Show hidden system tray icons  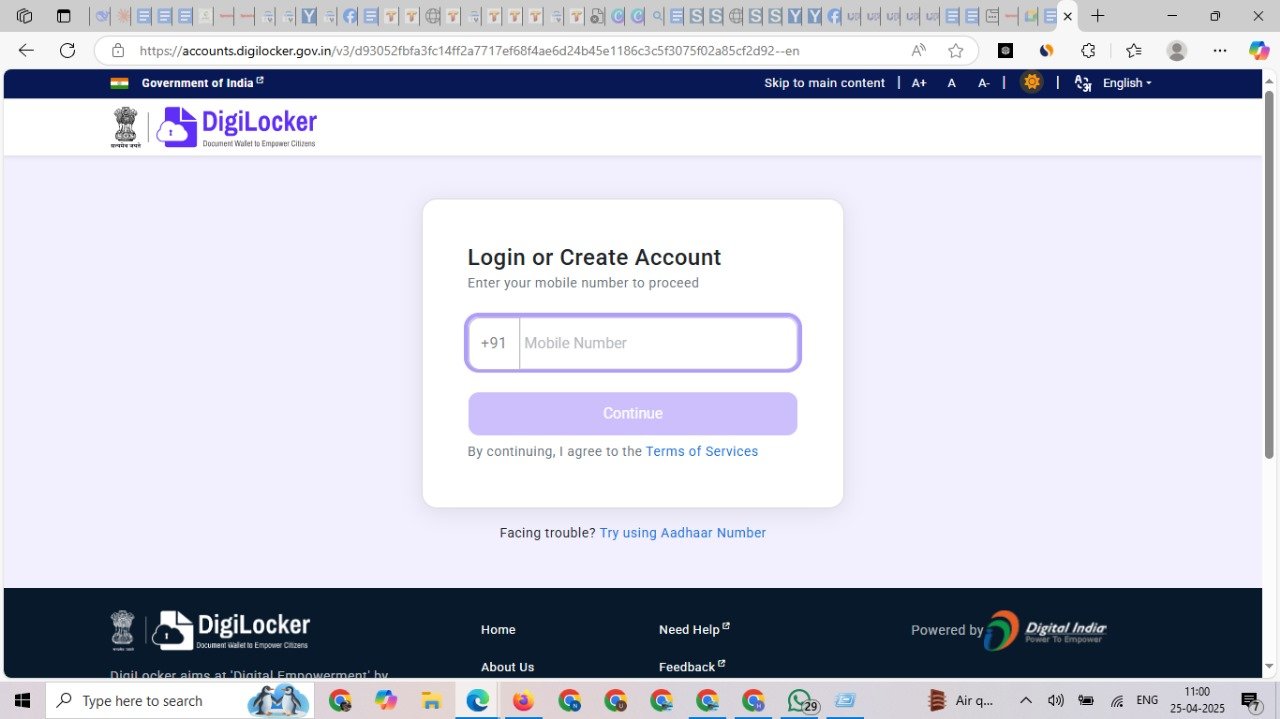[1025, 701]
